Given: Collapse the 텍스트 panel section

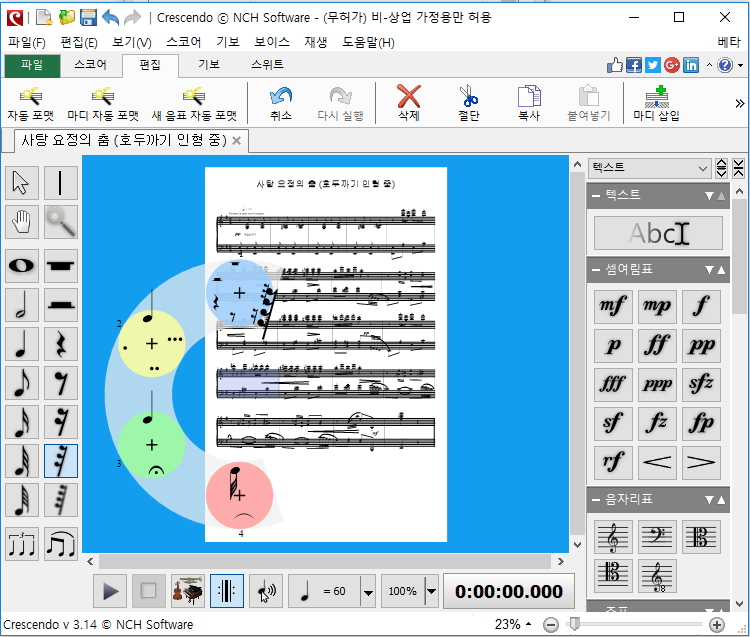Looking at the screenshot, I should pyautogui.click(x=596, y=195).
